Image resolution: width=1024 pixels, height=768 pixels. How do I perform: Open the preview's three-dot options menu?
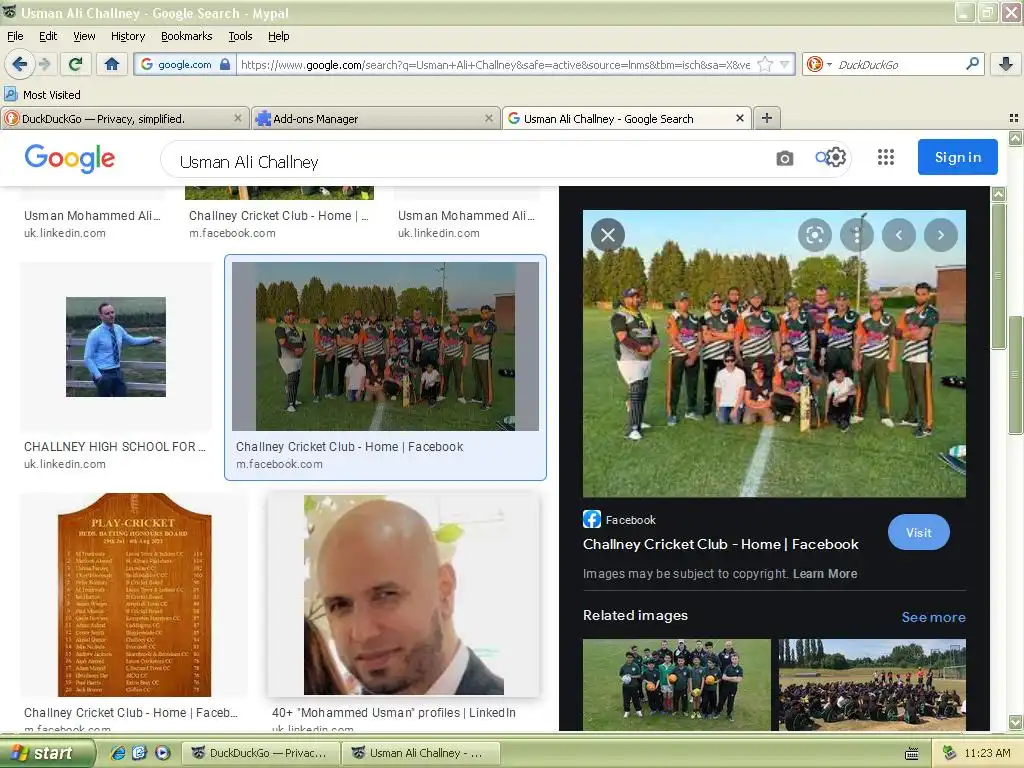click(x=857, y=235)
